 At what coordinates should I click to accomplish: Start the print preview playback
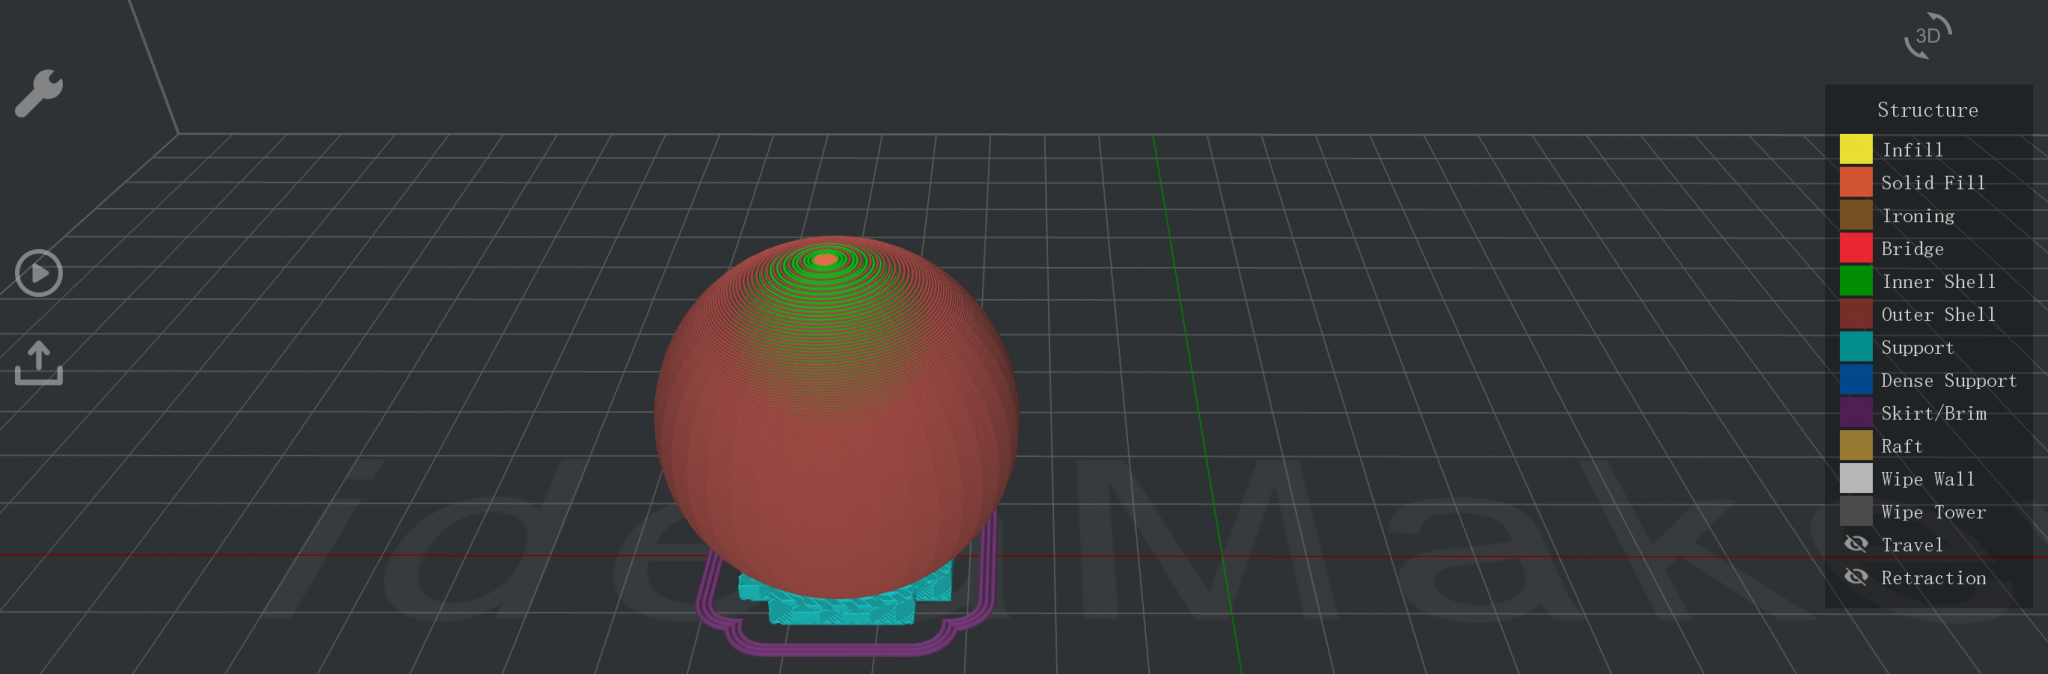tap(39, 273)
